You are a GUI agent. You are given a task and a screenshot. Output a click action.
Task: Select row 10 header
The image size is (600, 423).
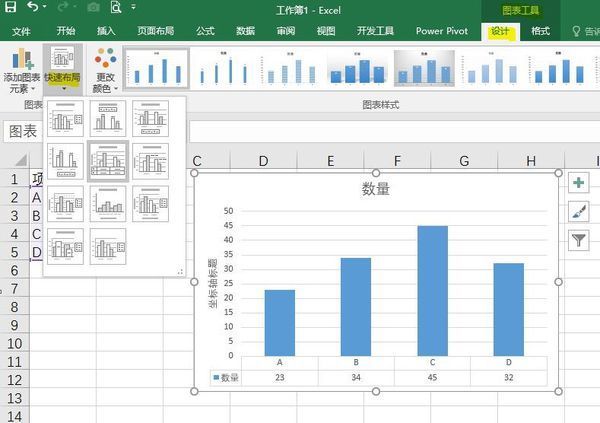click(15, 343)
